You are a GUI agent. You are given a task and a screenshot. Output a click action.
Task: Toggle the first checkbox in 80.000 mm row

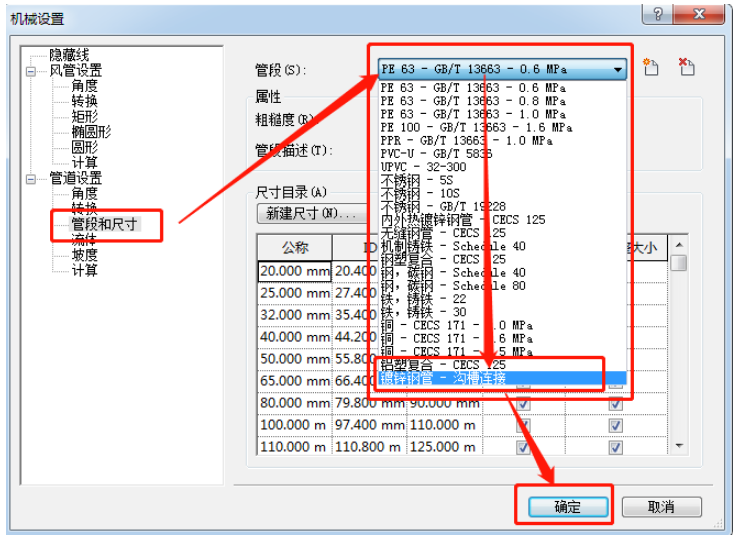point(523,404)
